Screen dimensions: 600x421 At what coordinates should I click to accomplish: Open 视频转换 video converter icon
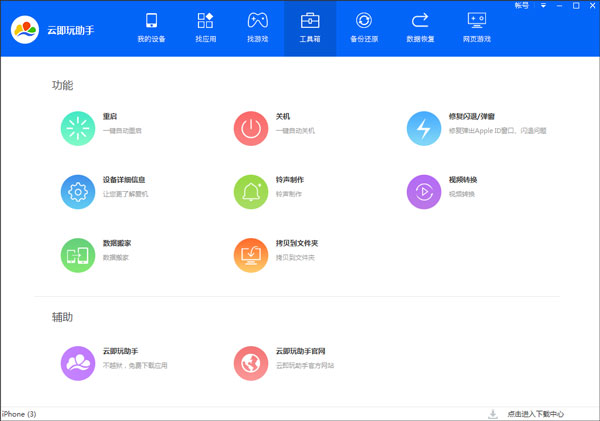pyautogui.click(x=423, y=192)
